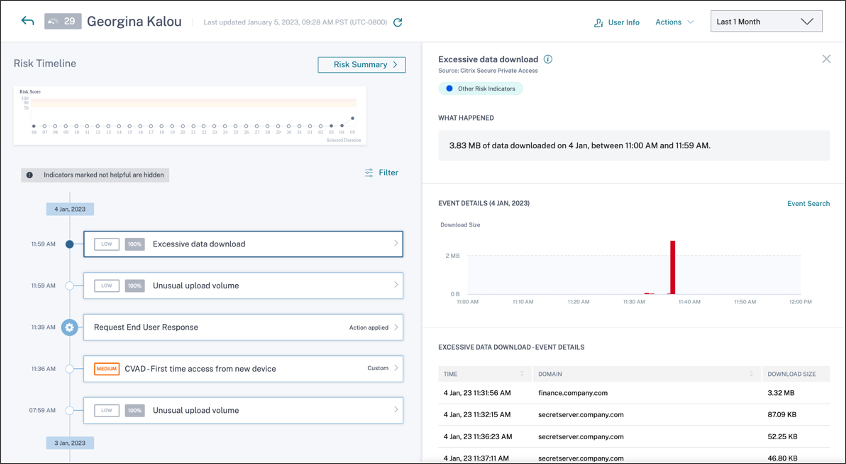Click the back arrow beside Georgina Kalou
The width and height of the screenshot is (846, 464).
coord(27,21)
